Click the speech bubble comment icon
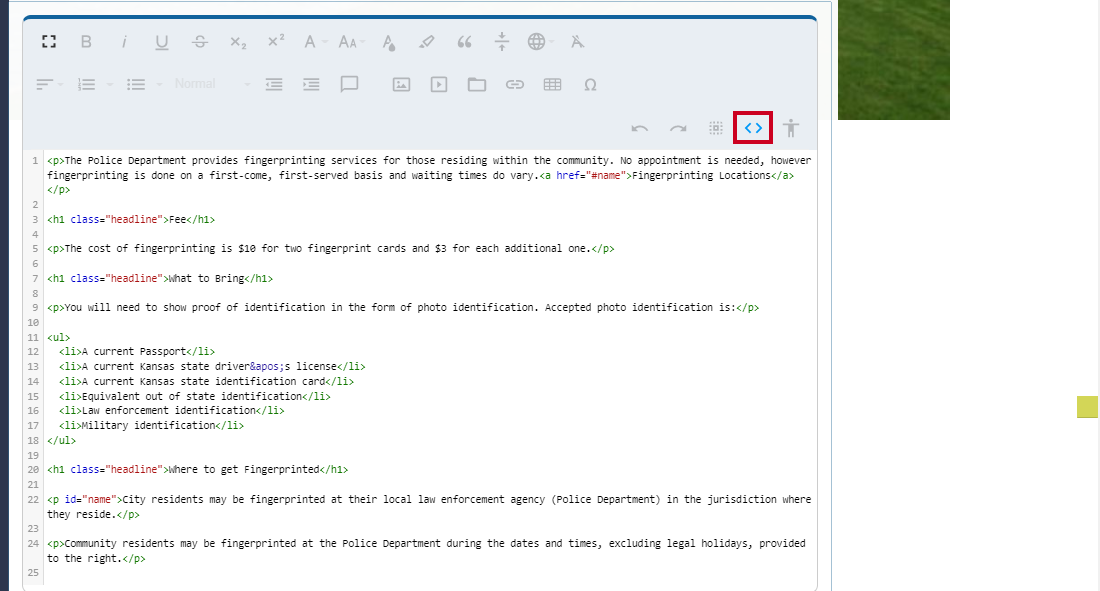The image size is (1100, 591). click(x=349, y=84)
